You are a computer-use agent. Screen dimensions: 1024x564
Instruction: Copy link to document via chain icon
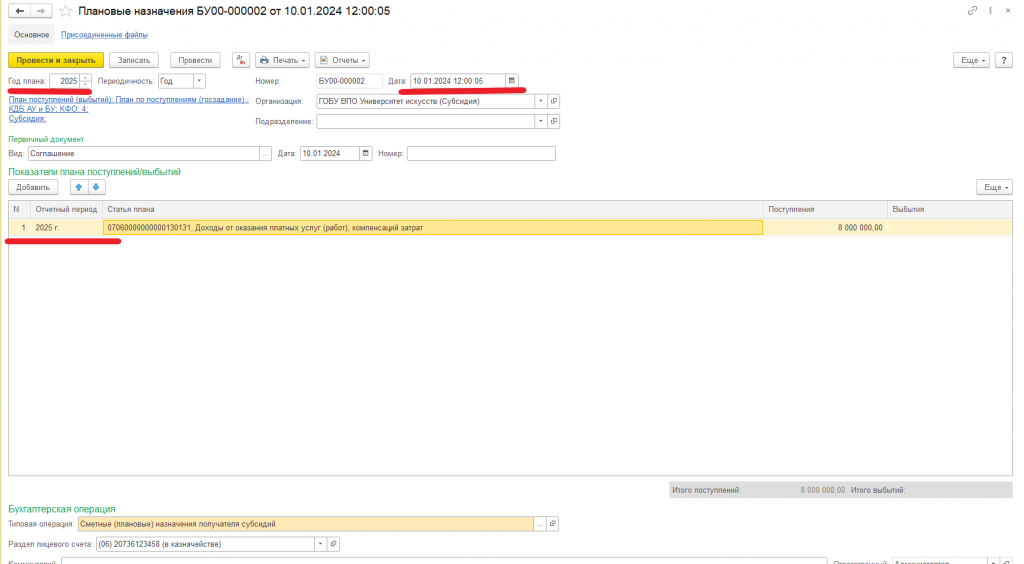tap(972, 10)
